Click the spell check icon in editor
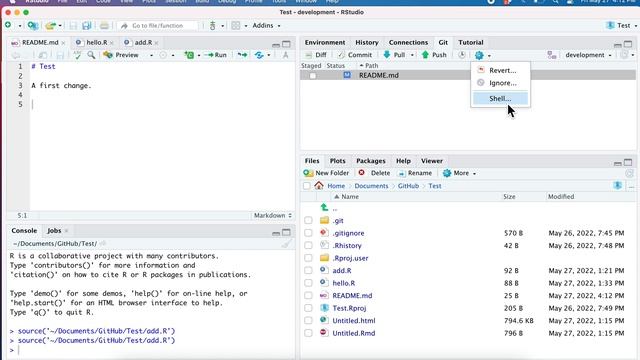Screen dimensions: 640x360 click(77, 55)
